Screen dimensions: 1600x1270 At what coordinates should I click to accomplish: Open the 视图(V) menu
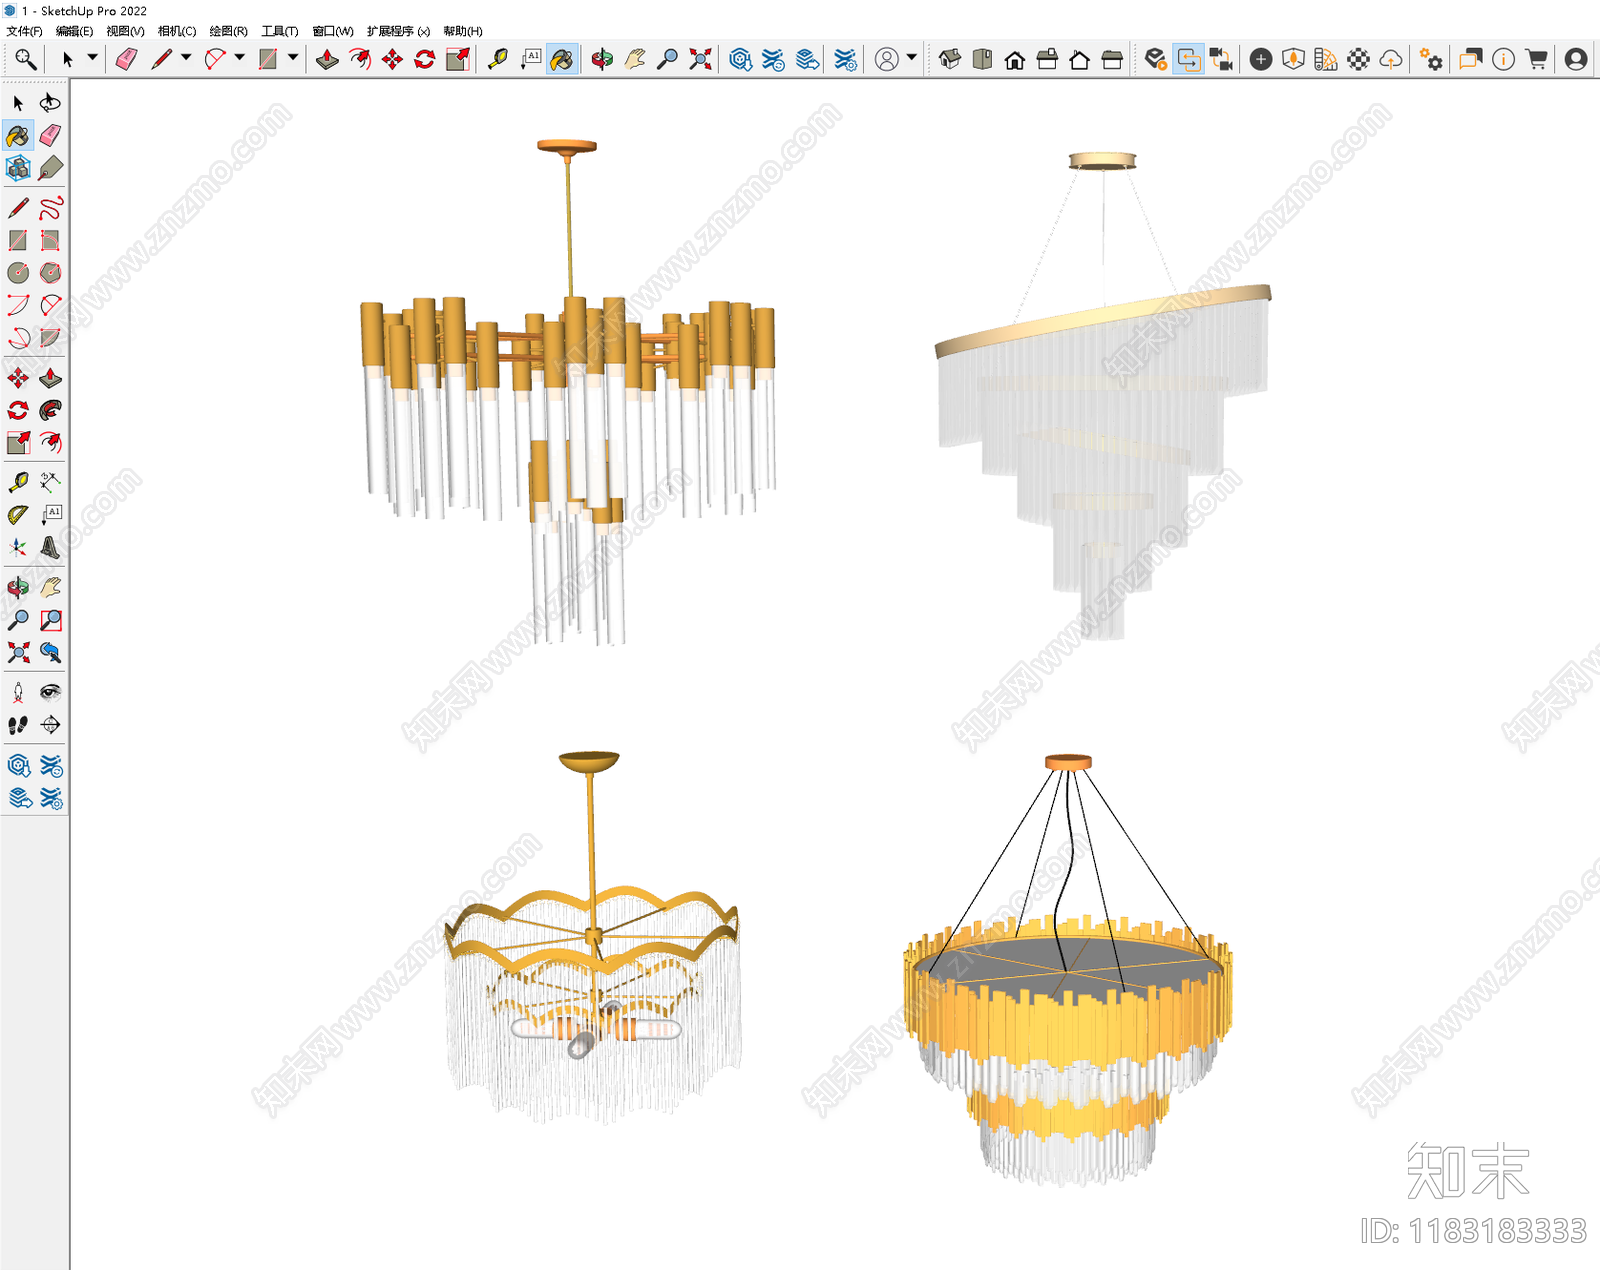[x=125, y=31]
